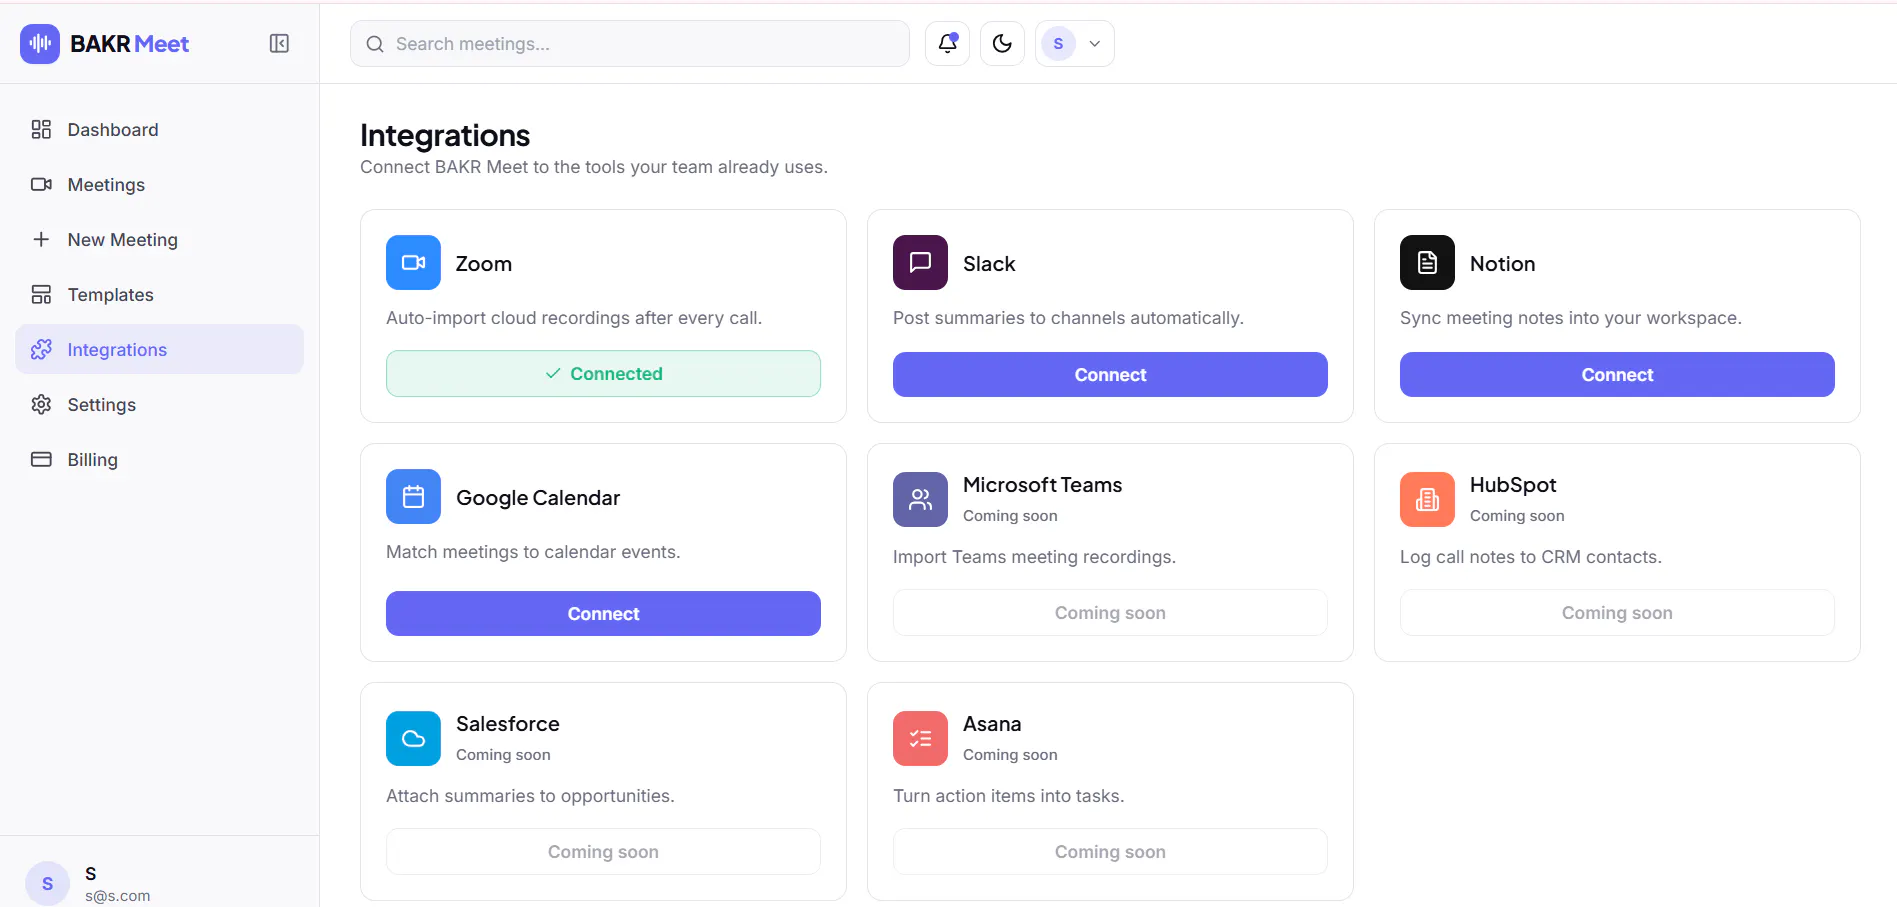
Task: Click the Dashboard grid icon
Action: pos(41,129)
